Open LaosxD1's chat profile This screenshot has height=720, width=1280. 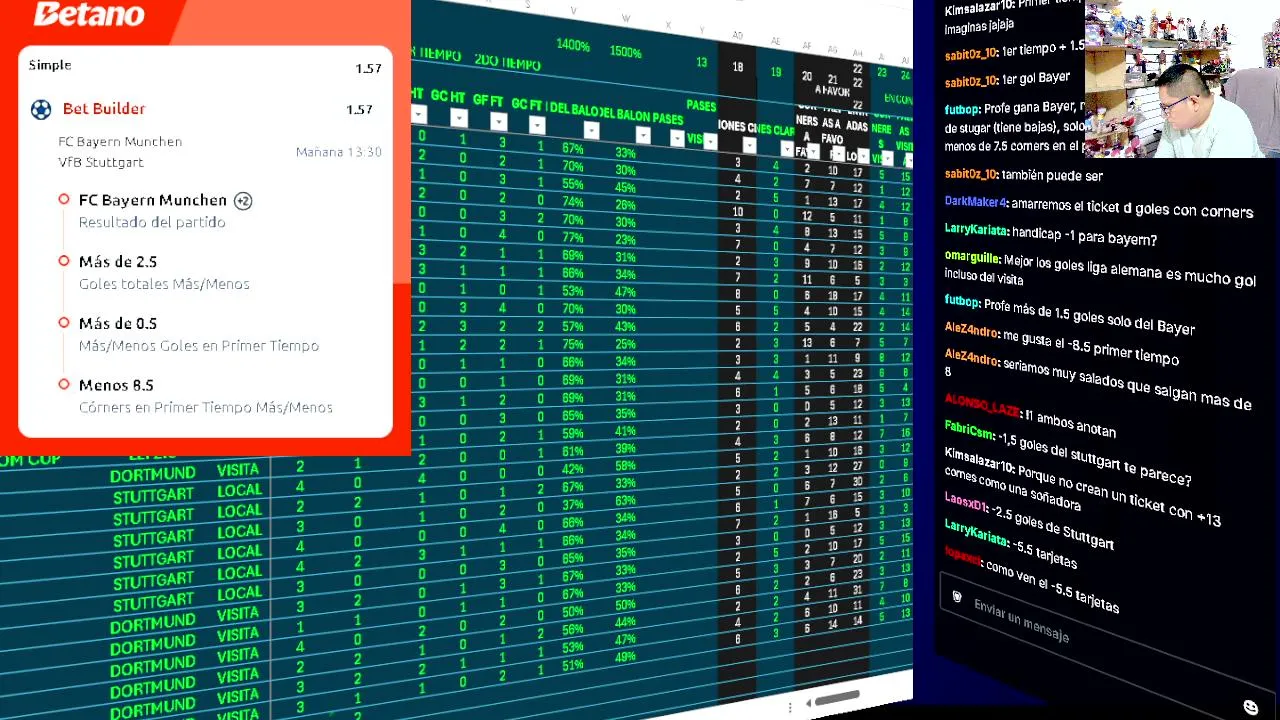[x=966, y=503]
